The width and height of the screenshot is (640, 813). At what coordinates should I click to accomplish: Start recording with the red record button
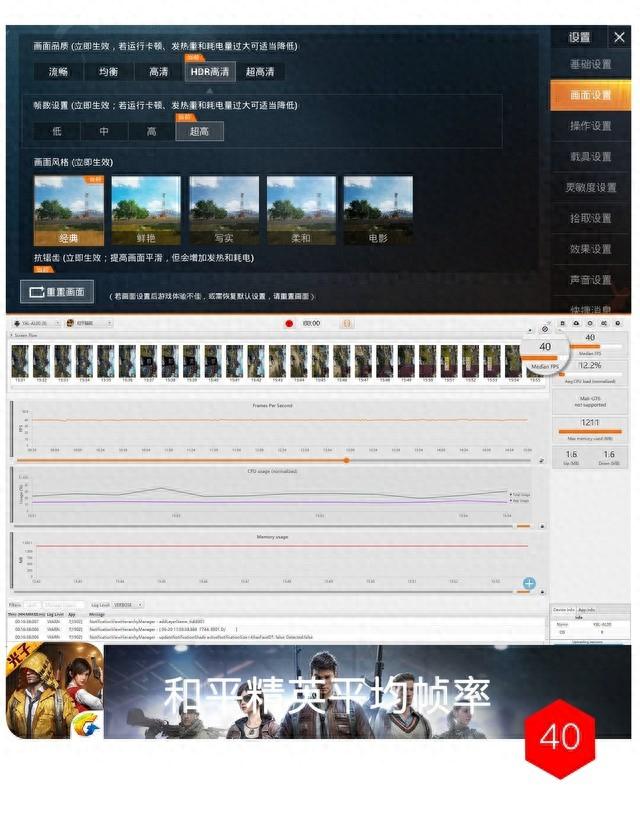pos(289,324)
